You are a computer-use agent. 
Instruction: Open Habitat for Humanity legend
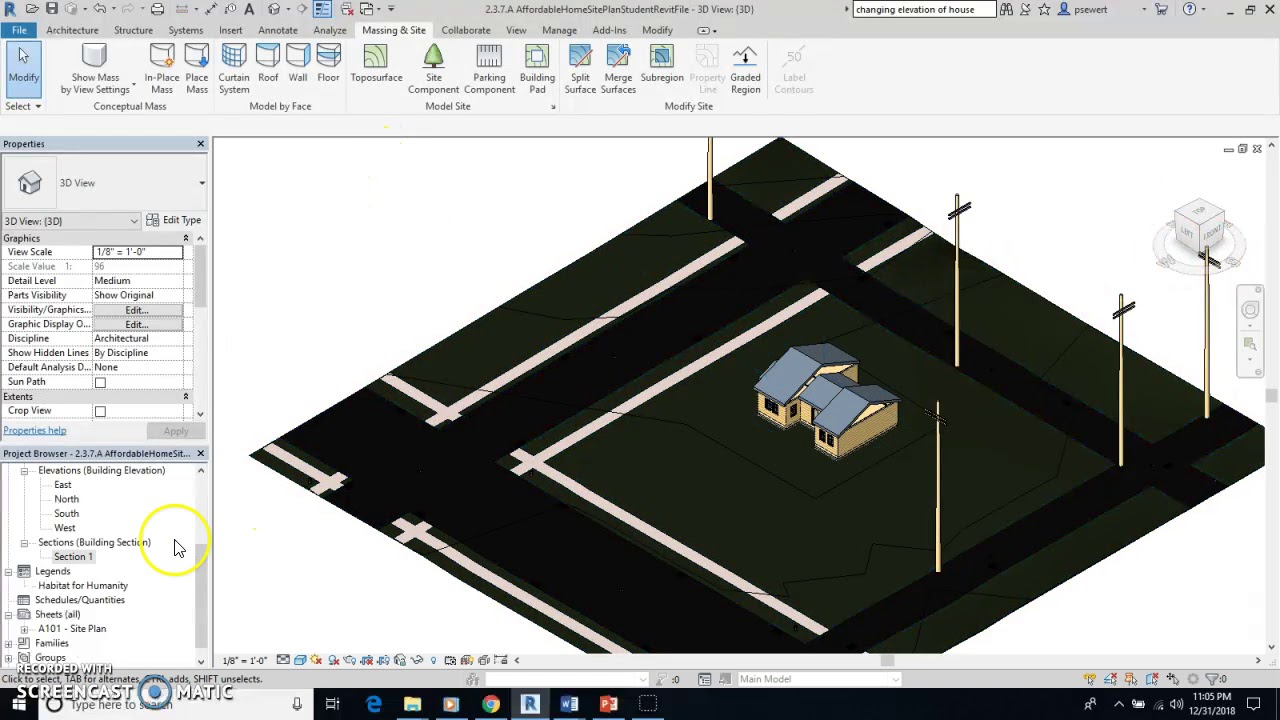83,586
